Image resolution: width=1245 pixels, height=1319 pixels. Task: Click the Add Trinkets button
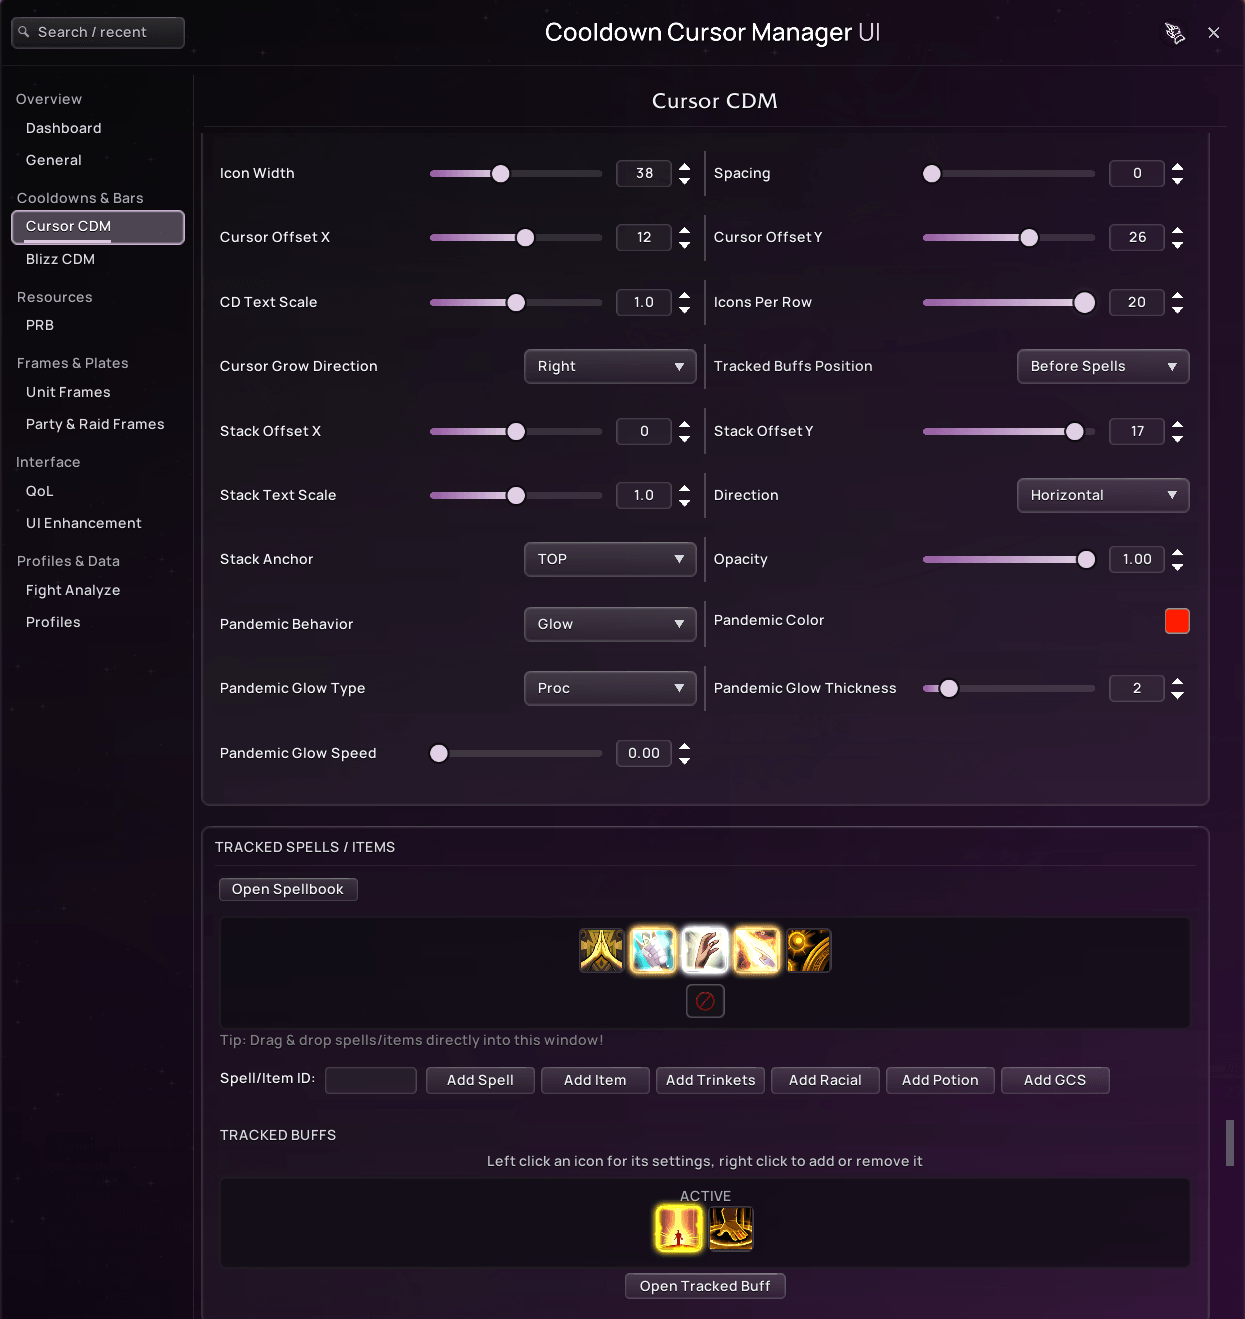tap(711, 1080)
